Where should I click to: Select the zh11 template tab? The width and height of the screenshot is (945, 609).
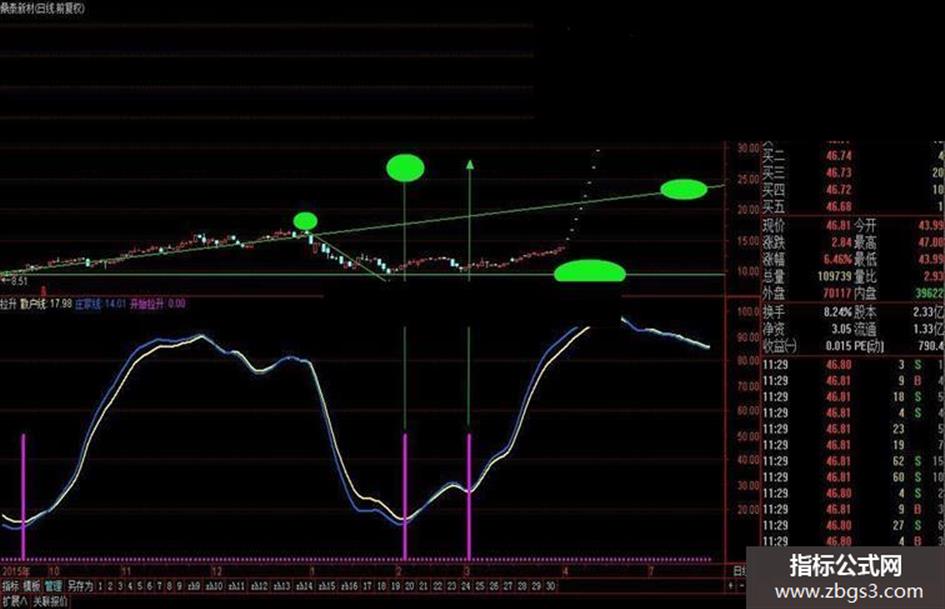pos(237,586)
